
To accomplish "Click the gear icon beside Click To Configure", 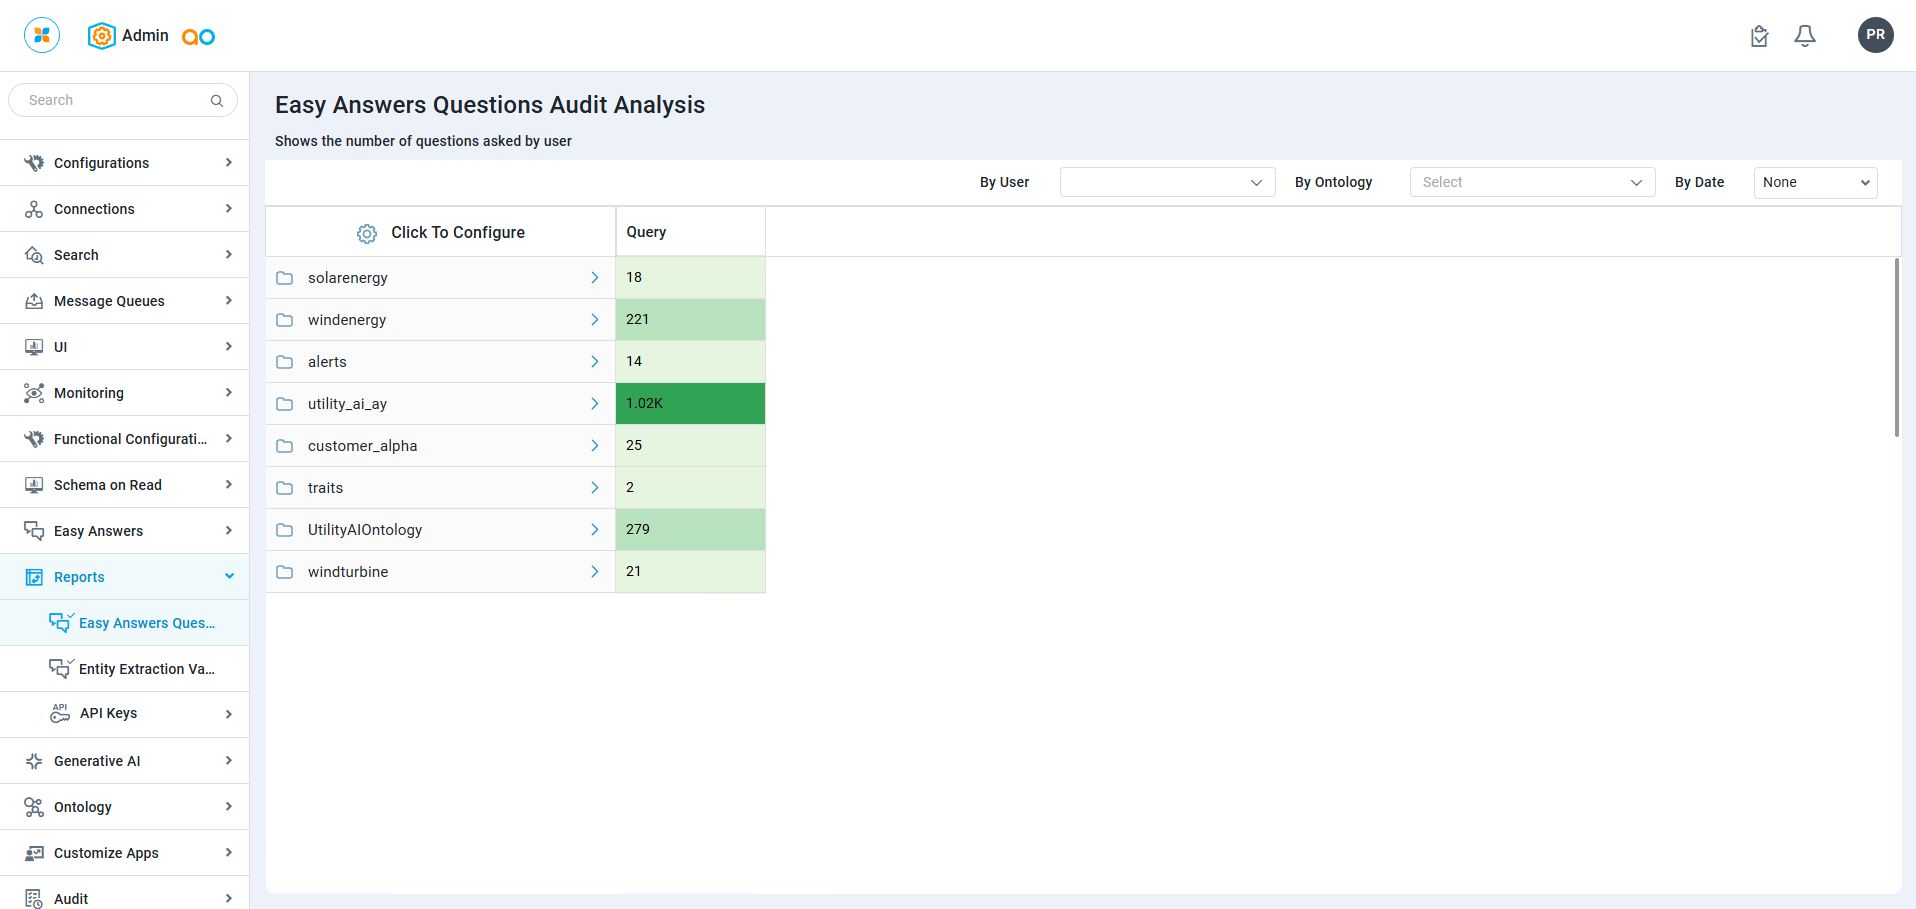I will click(367, 233).
